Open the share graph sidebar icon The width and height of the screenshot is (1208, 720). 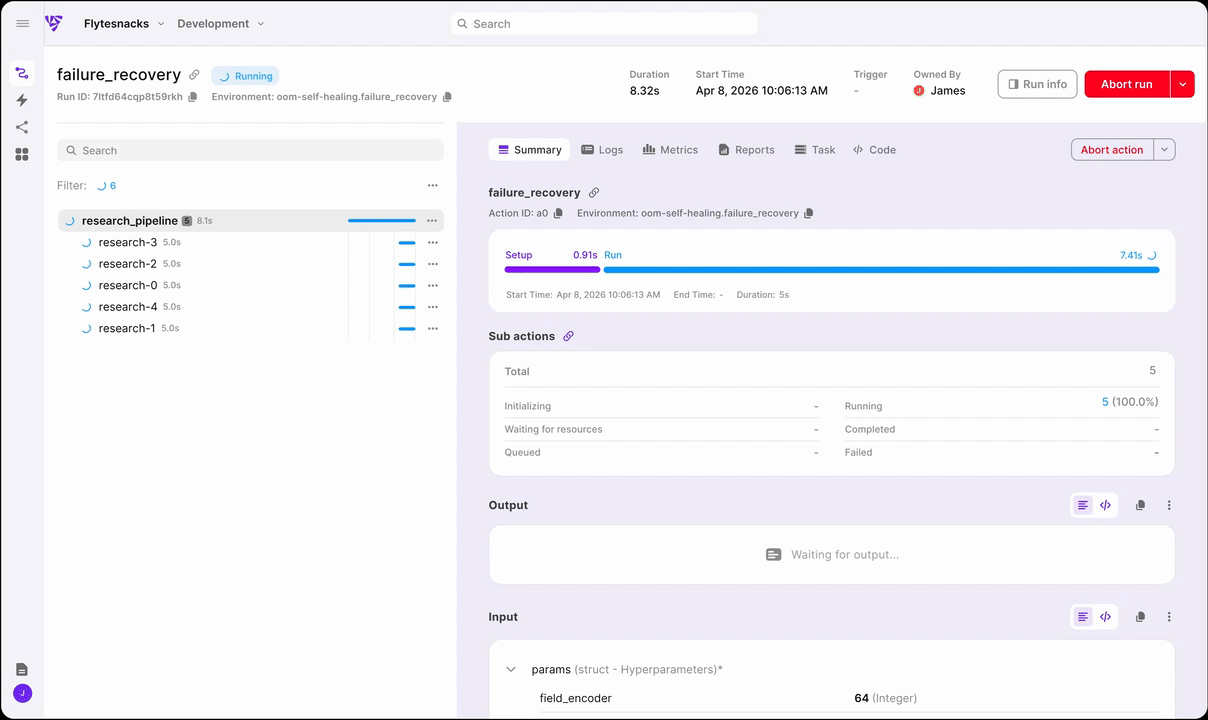pos(22,127)
